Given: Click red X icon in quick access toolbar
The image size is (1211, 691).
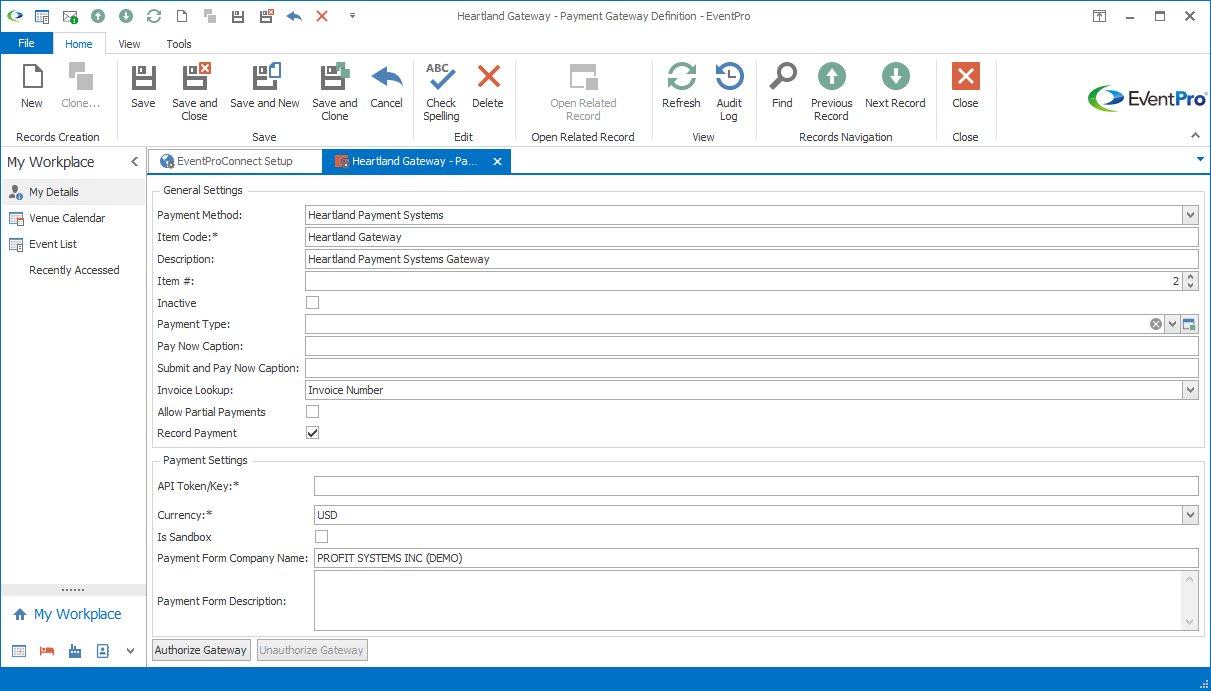Looking at the screenshot, I should pyautogui.click(x=322, y=16).
